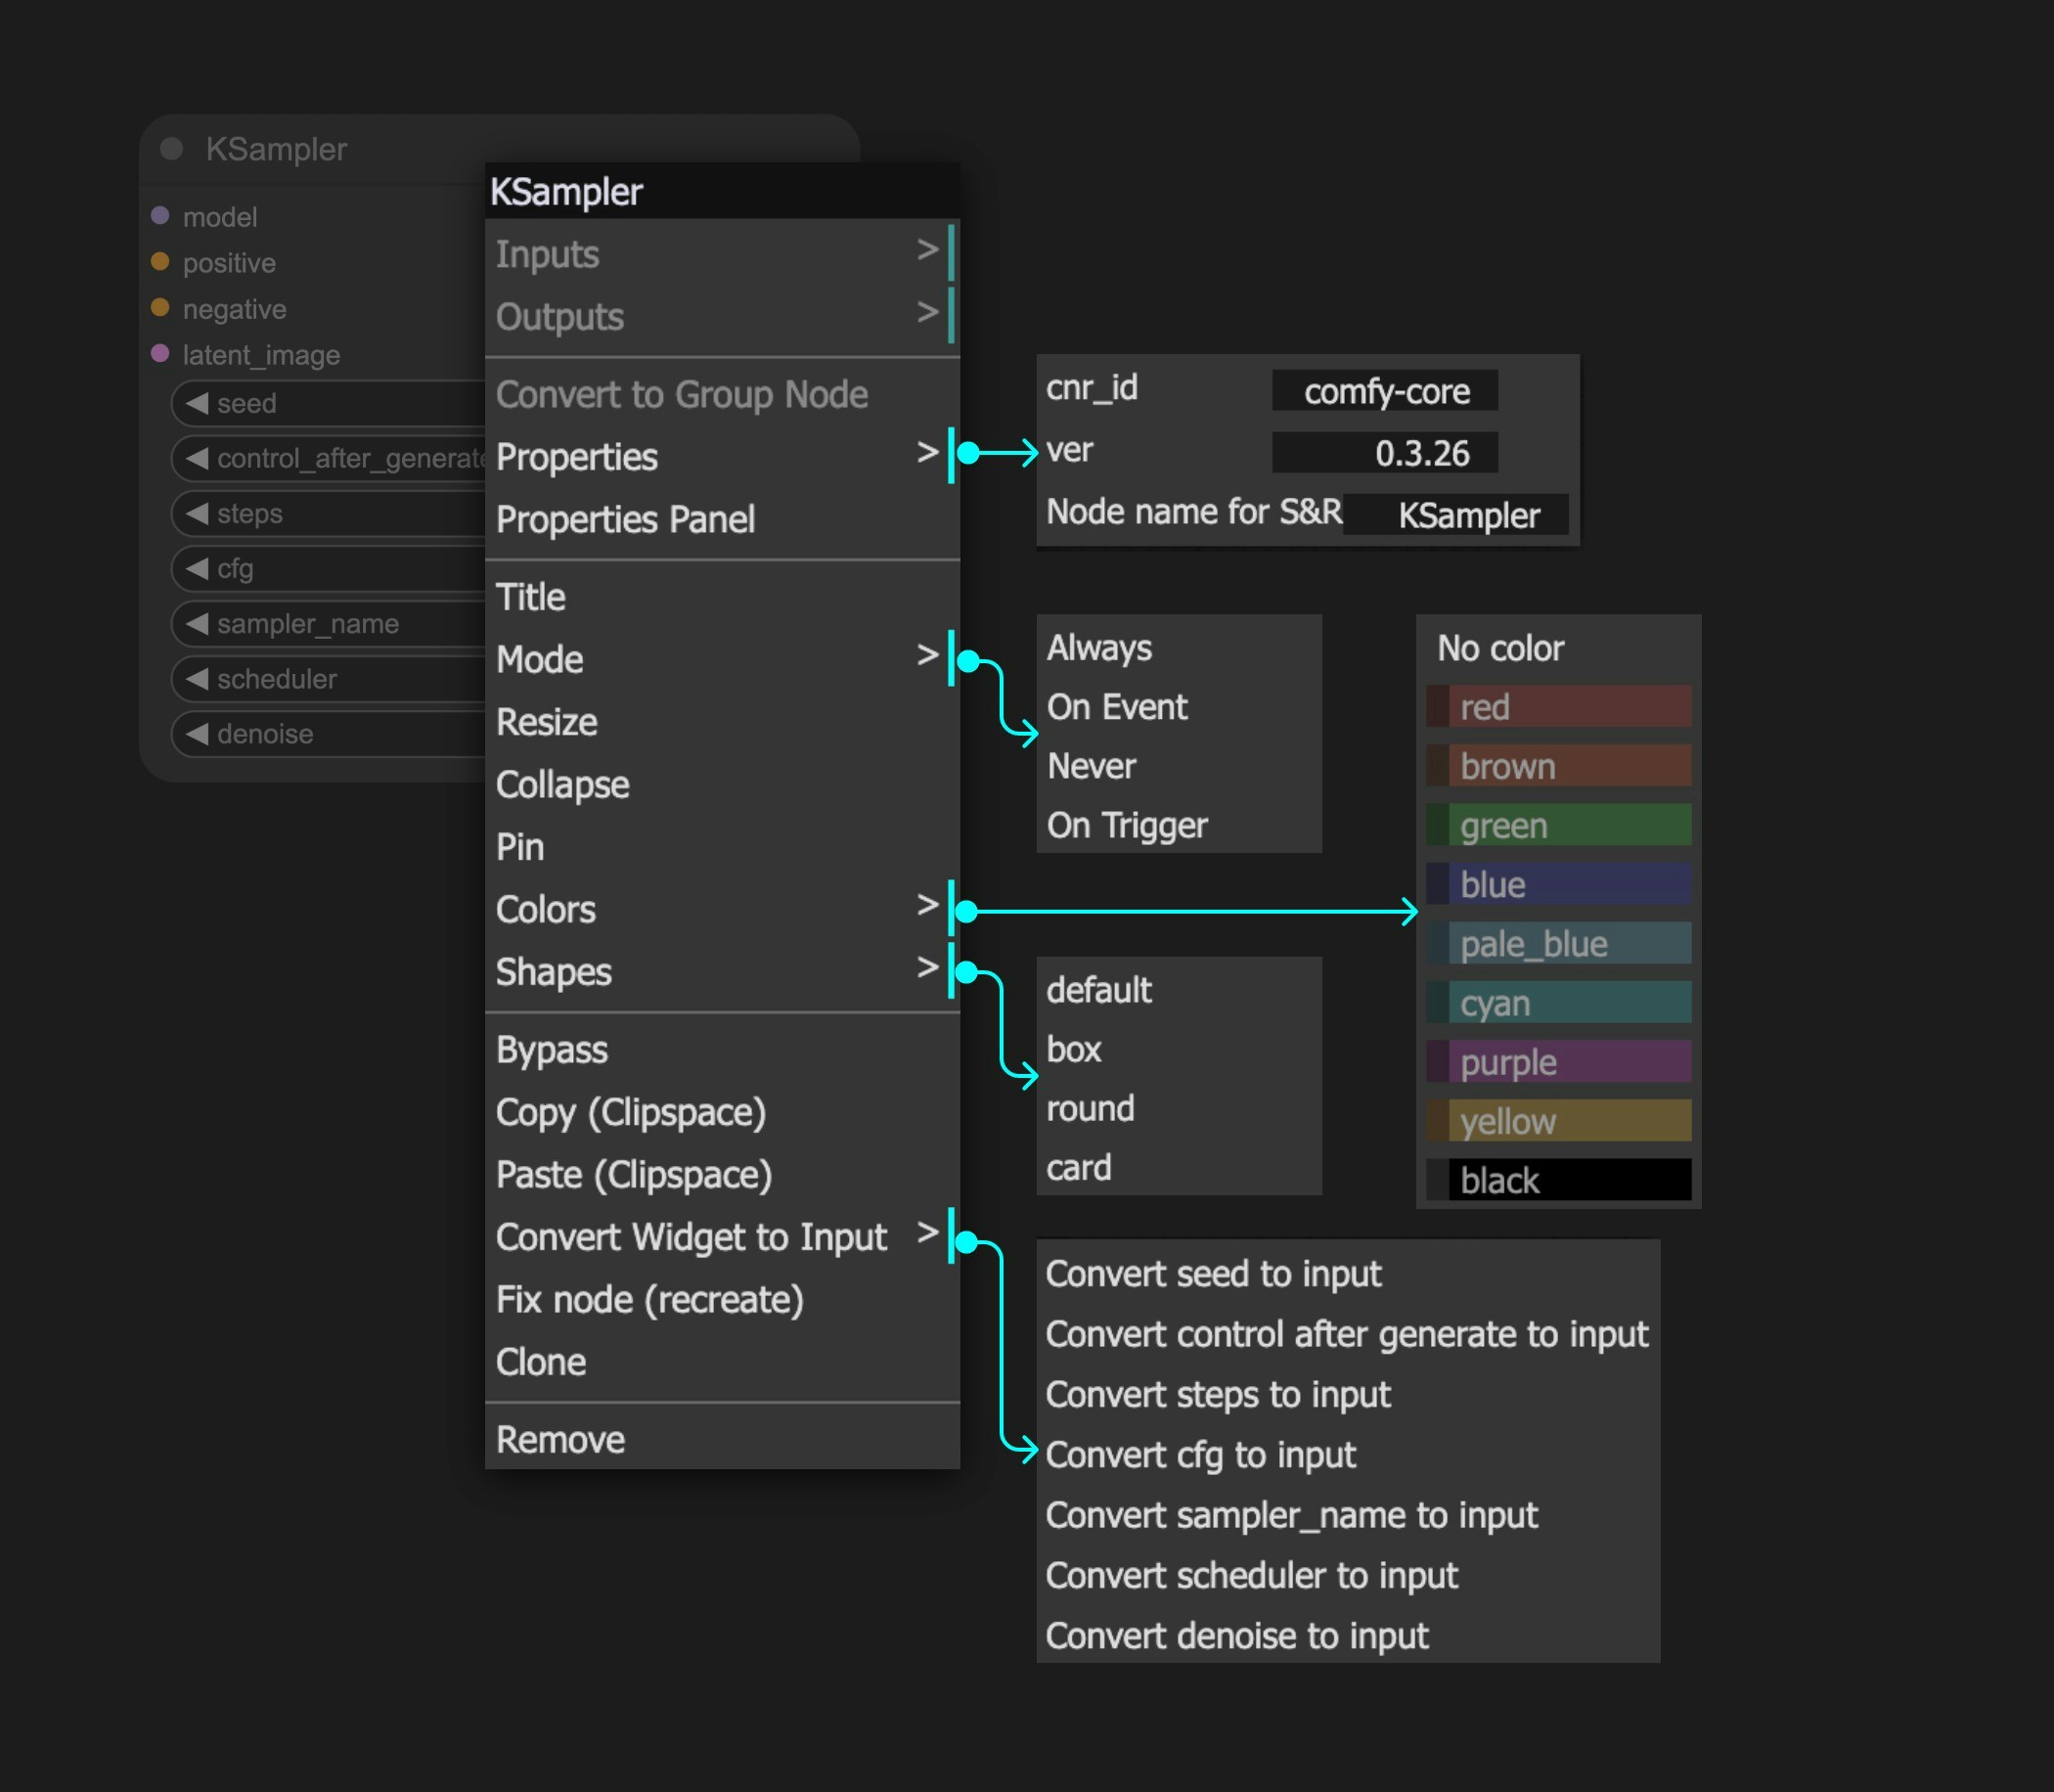Click the latent_image input dot

tap(159, 354)
